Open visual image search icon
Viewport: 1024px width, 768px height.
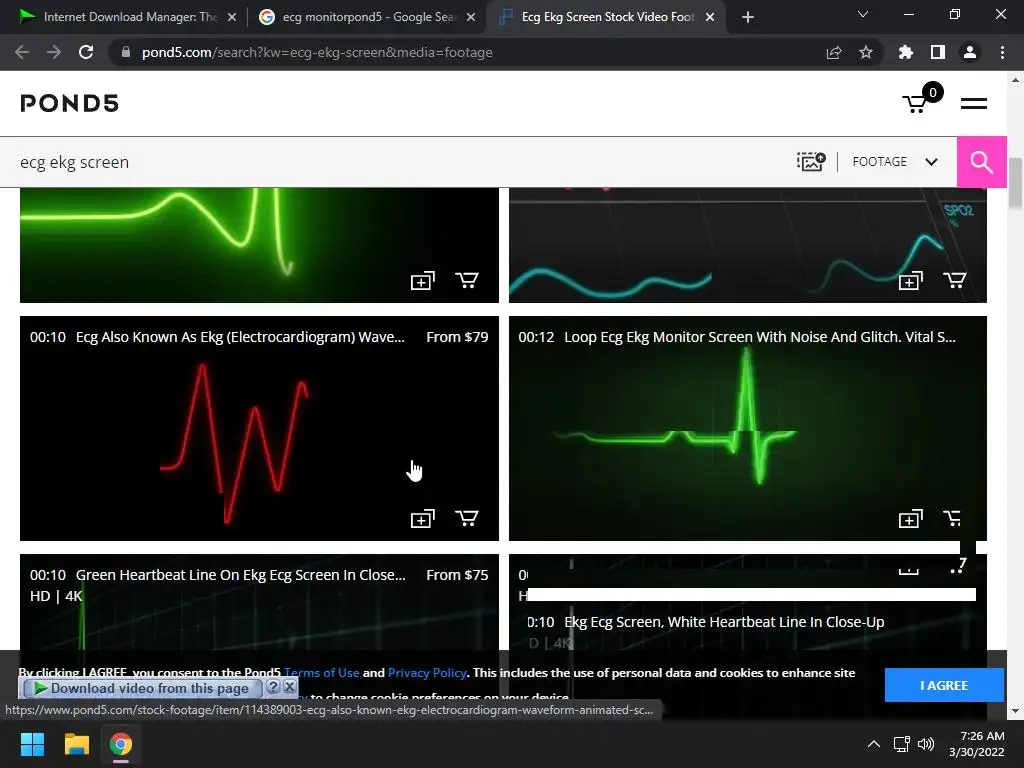click(x=810, y=161)
